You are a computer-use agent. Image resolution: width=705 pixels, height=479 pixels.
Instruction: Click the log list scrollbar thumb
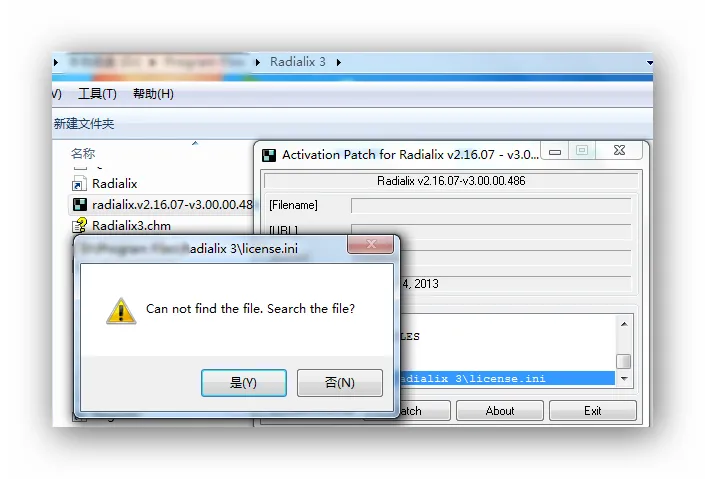click(624, 361)
